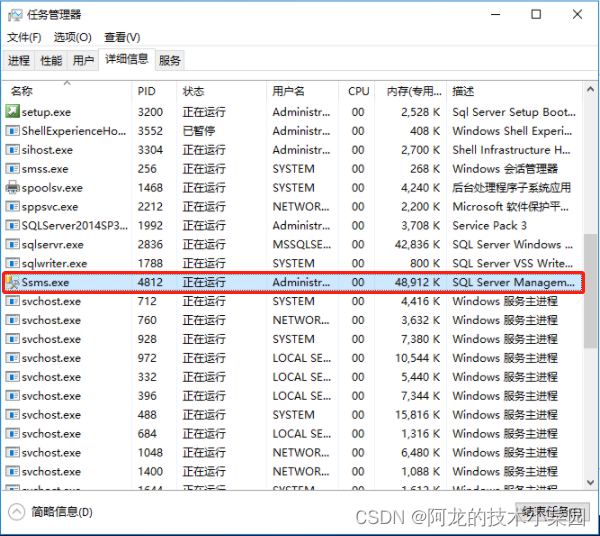Screen dimensions: 600x536
Task: Click icon of svchost.exe PID 928
Action: [12, 339]
